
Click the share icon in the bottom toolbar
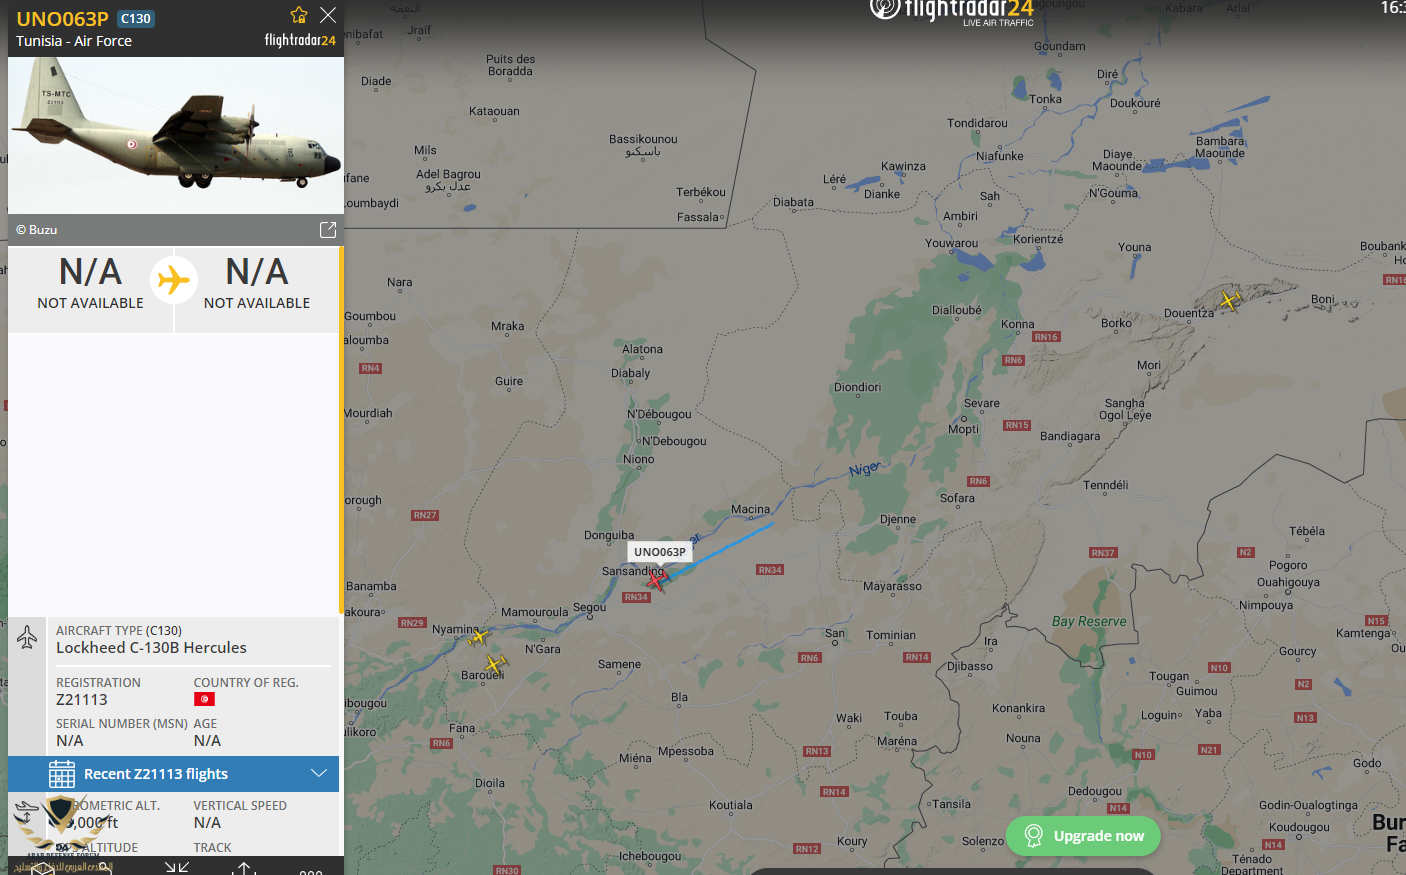pos(245,868)
